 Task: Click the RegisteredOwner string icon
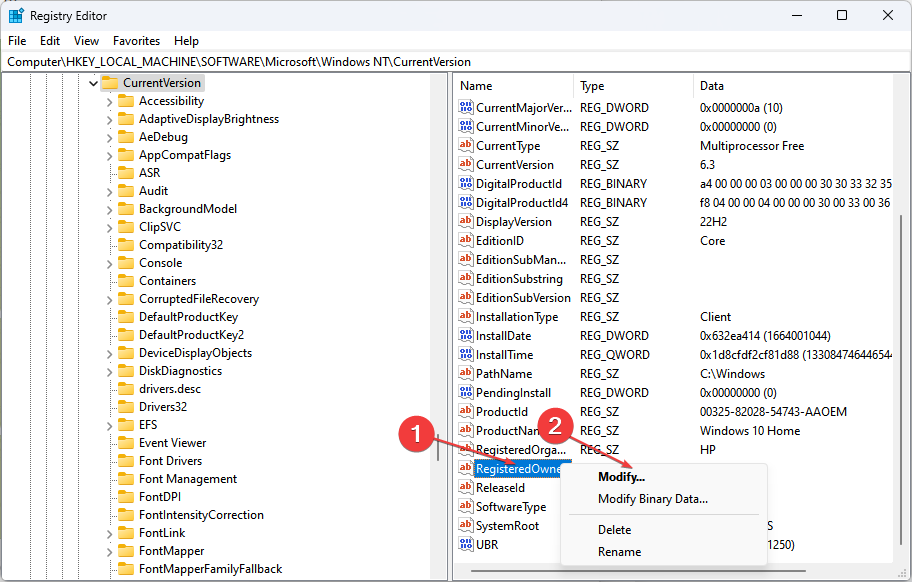point(465,468)
